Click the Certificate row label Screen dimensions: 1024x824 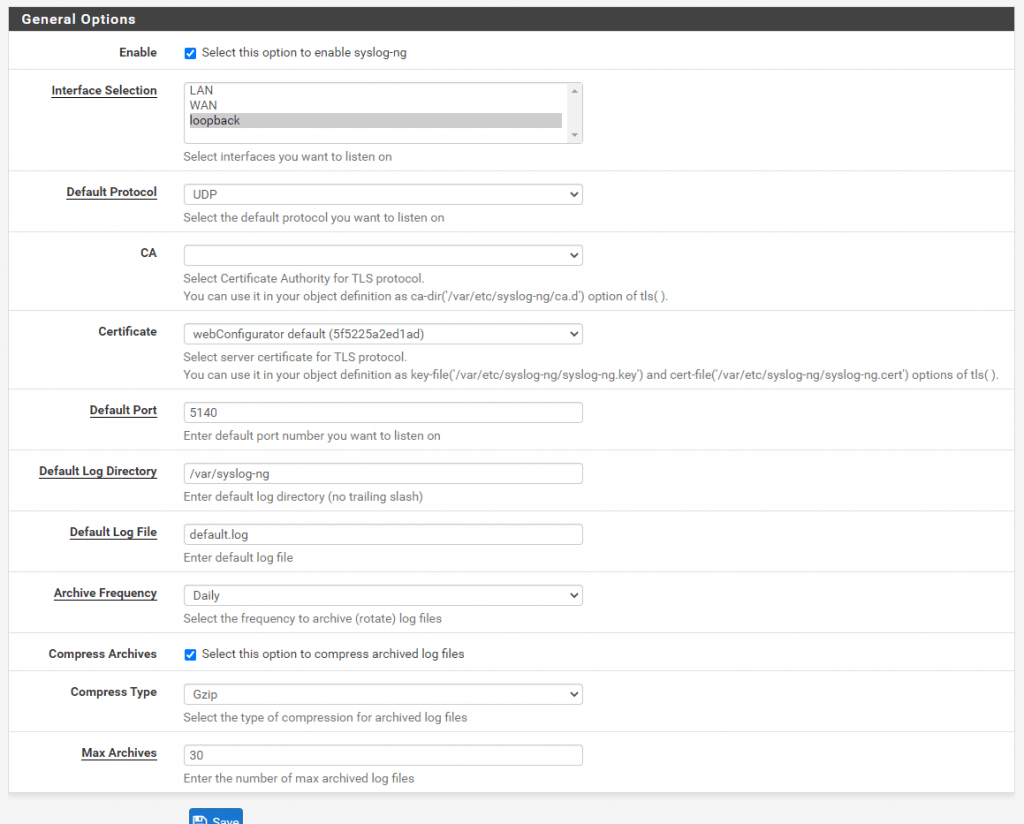coord(127,332)
